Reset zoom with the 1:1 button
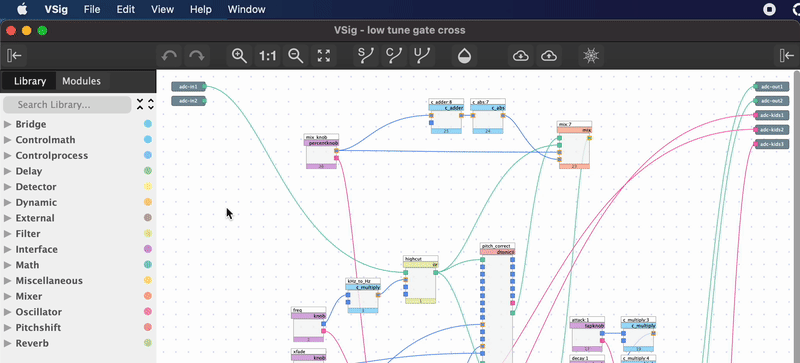The image size is (800, 363). (268, 56)
